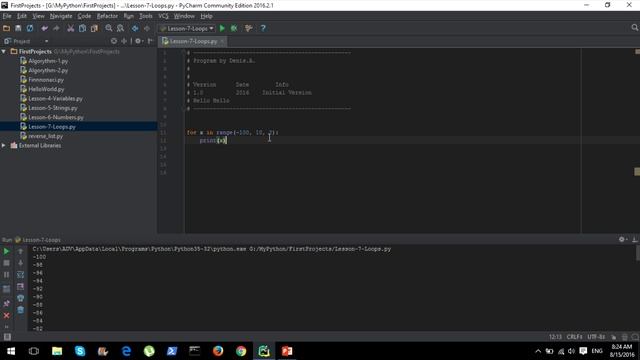The height and width of the screenshot is (360, 640).
Task: Click Up the Stack Trace arrow
Action: (x=20, y=251)
